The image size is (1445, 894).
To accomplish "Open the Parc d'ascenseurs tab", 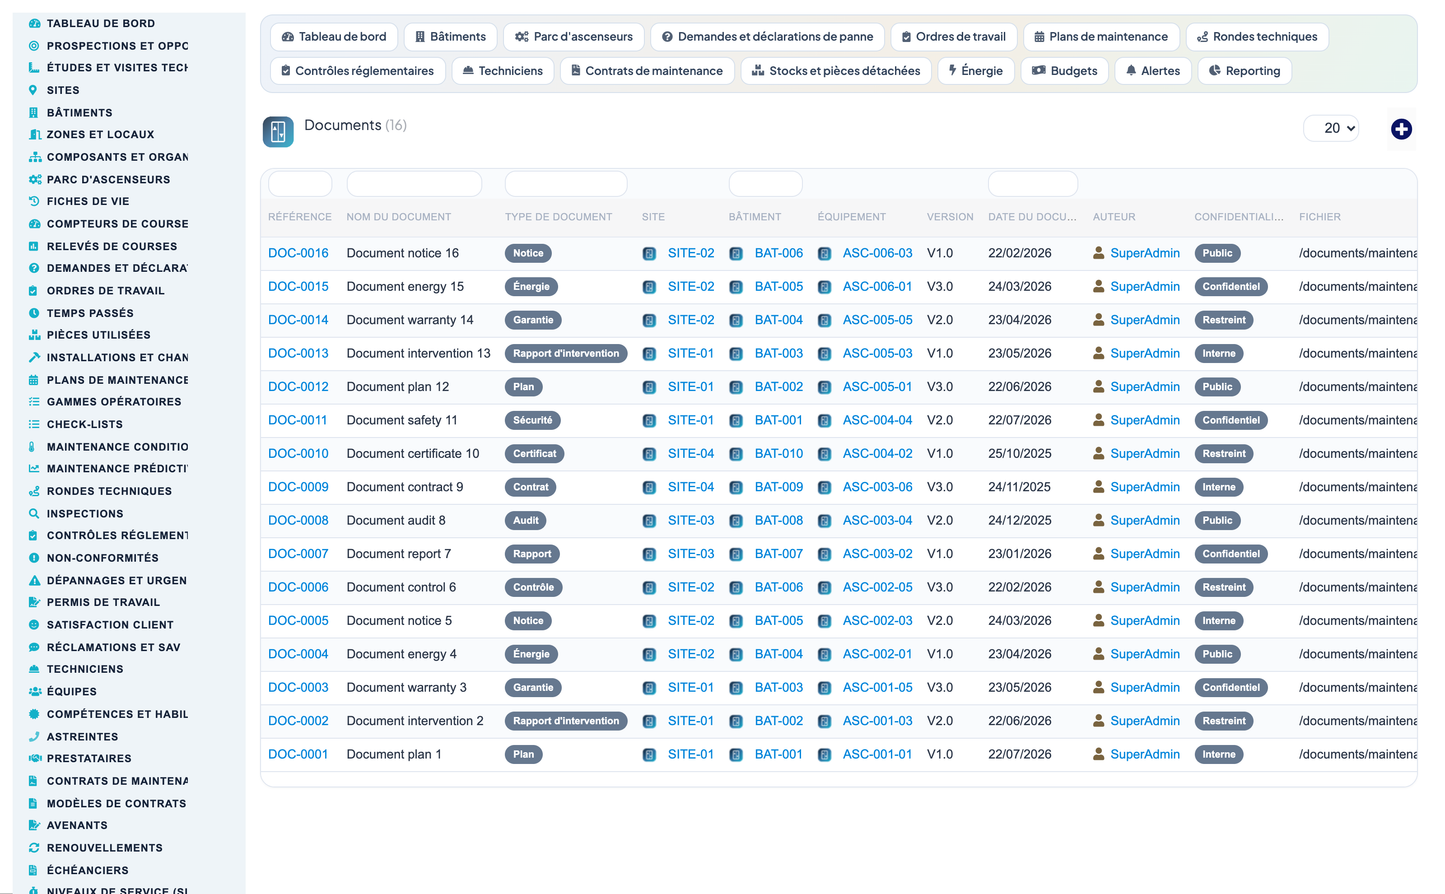I will (574, 37).
